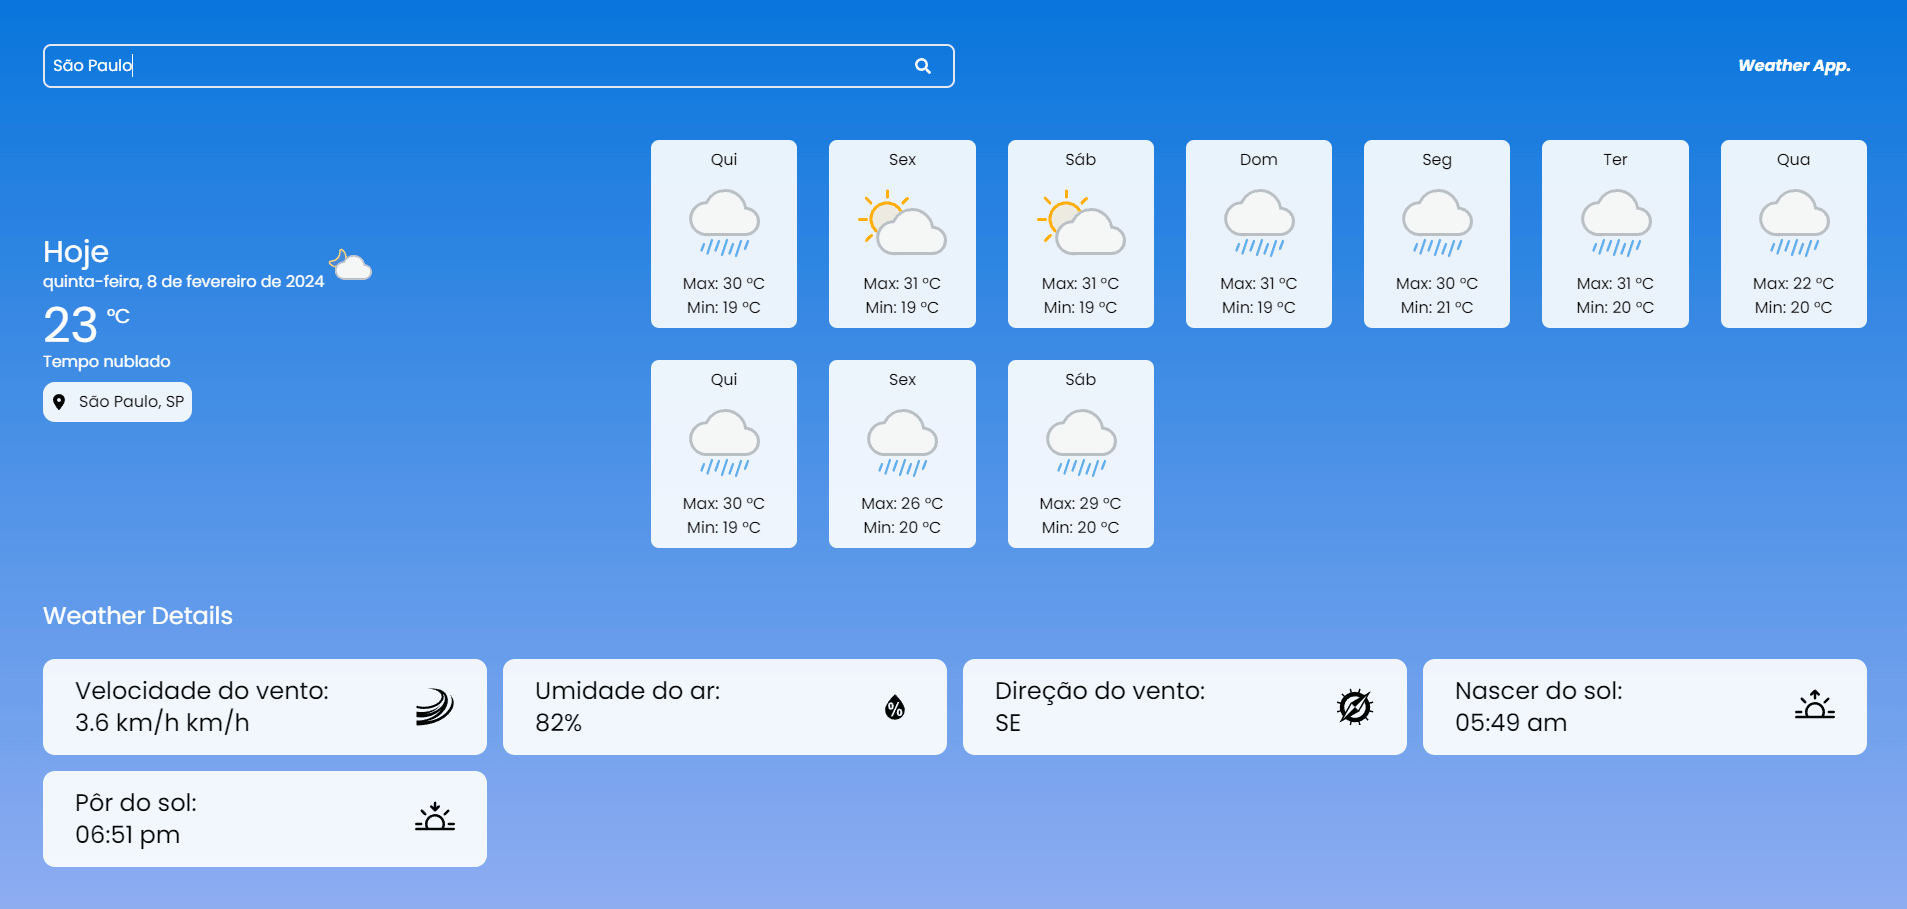Click the rainy cloud icon on Dom's card
Screen dimensions: 1907x909
click(x=1259, y=222)
